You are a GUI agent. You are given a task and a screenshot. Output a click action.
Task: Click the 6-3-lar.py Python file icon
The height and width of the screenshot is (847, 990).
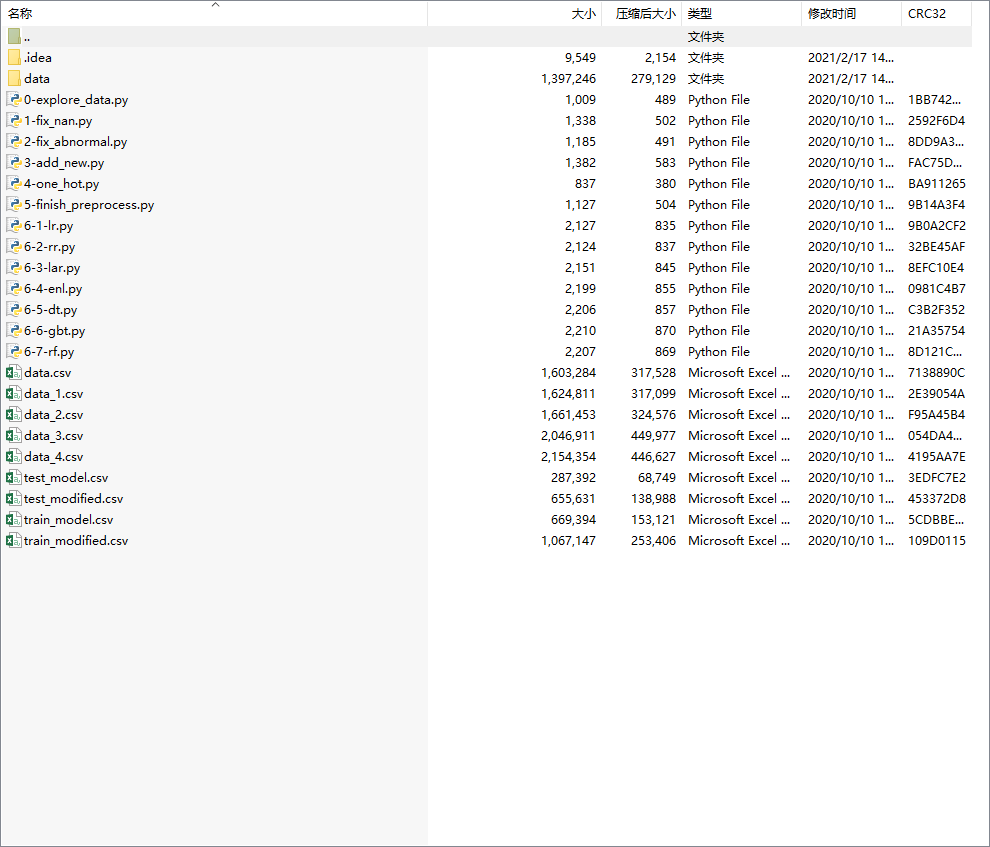(14, 268)
